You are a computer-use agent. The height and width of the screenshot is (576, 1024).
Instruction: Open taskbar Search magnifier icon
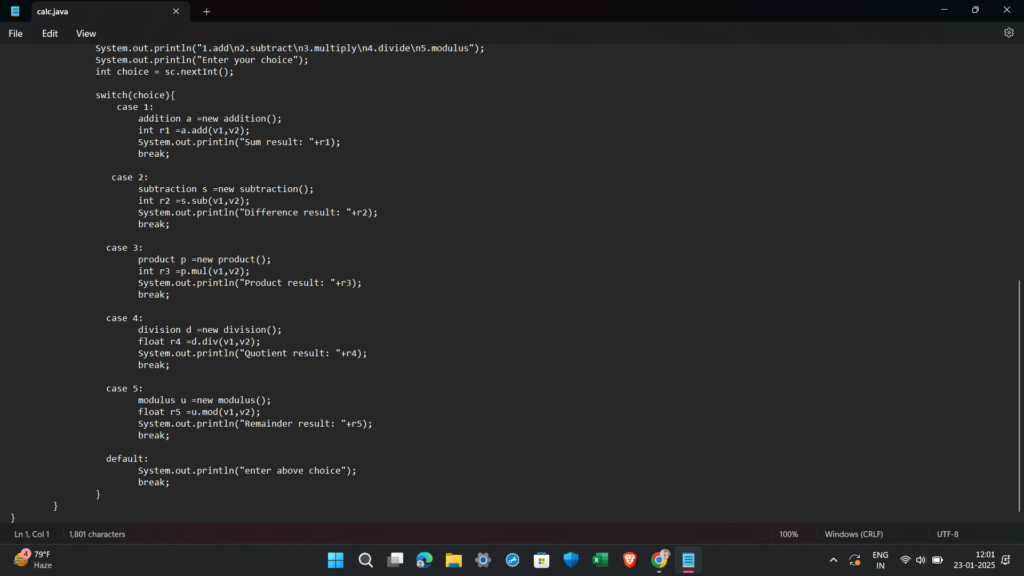point(365,560)
